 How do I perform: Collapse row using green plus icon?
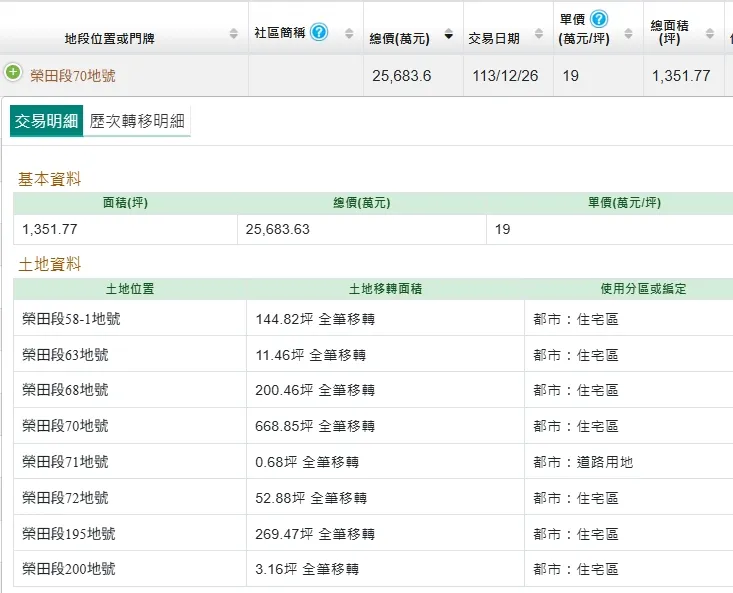[13, 73]
